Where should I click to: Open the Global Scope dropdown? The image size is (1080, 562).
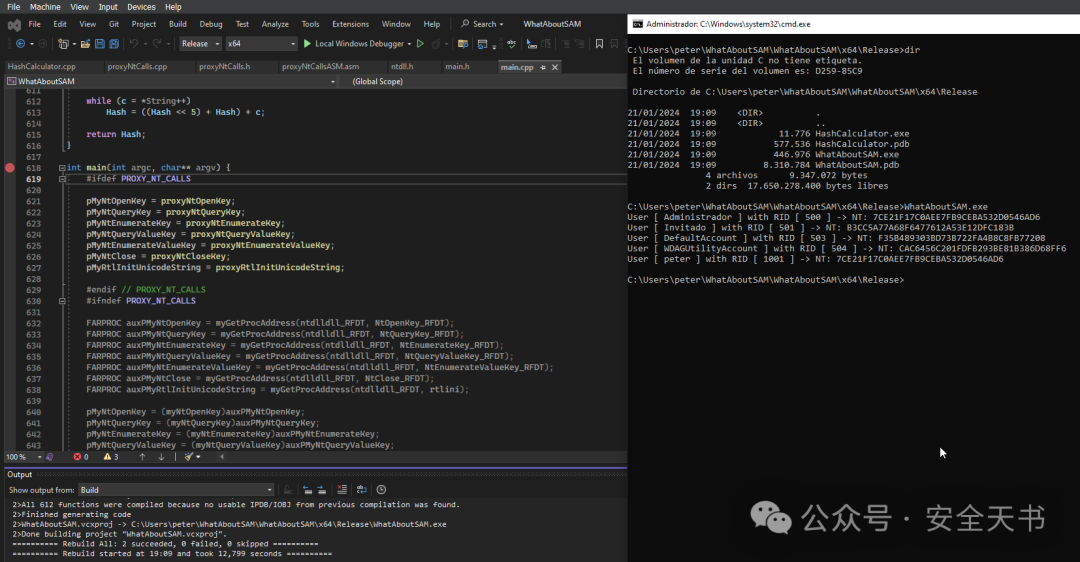coord(486,81)
